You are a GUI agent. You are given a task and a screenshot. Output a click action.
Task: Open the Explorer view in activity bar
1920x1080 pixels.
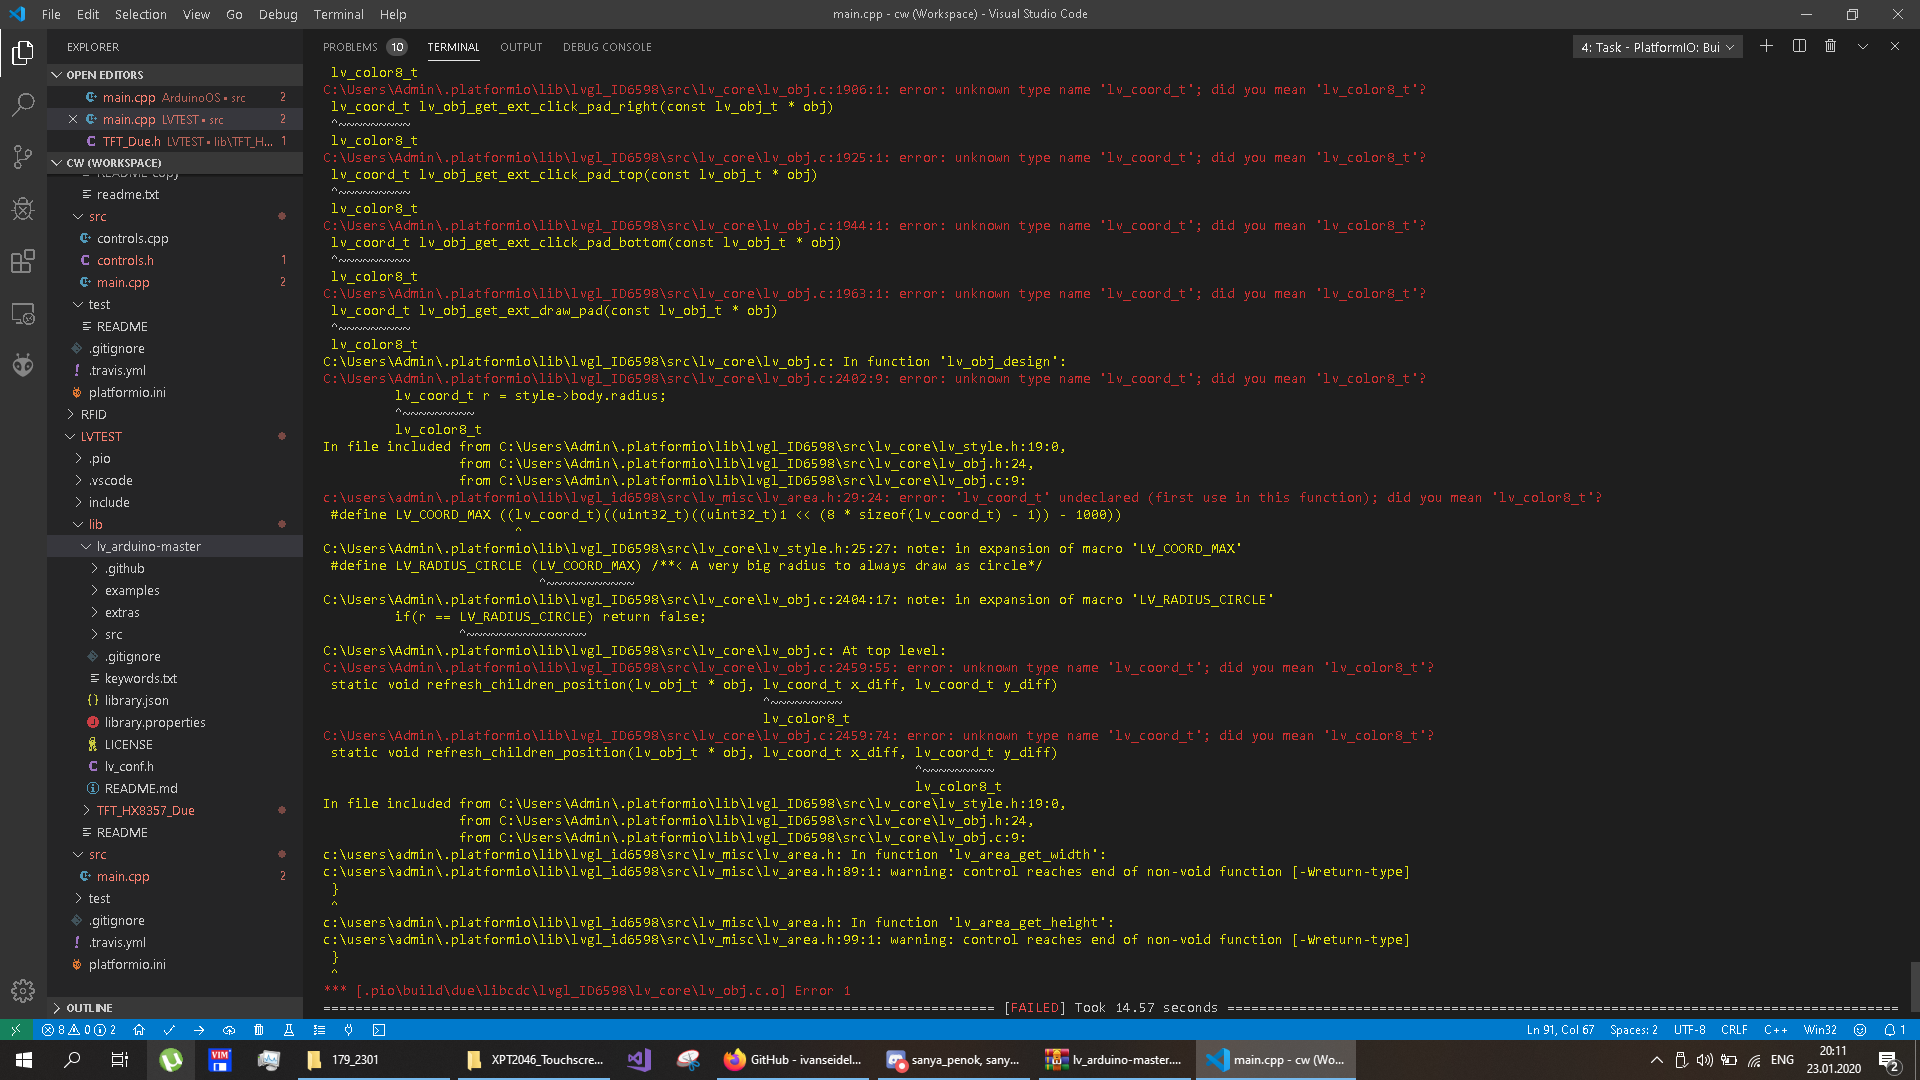(x=23, y=52)
